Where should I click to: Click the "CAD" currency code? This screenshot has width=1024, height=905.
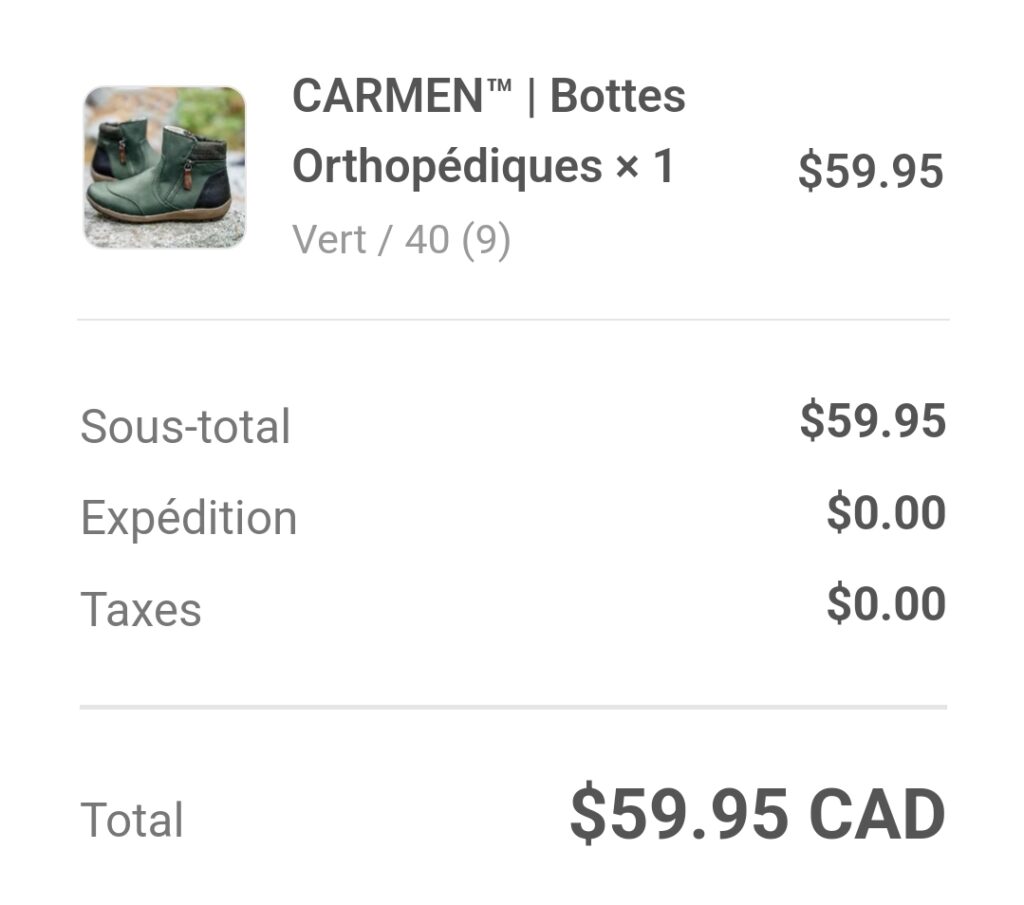click(877, 814)
